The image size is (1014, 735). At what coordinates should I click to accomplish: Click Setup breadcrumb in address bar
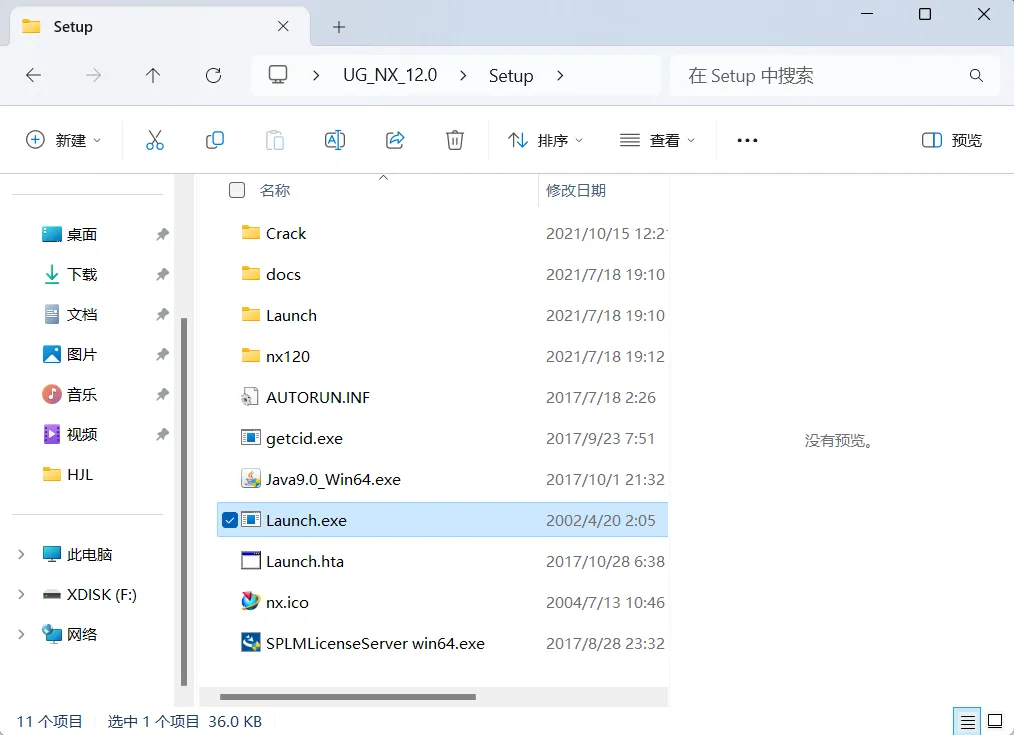[511, 76]
